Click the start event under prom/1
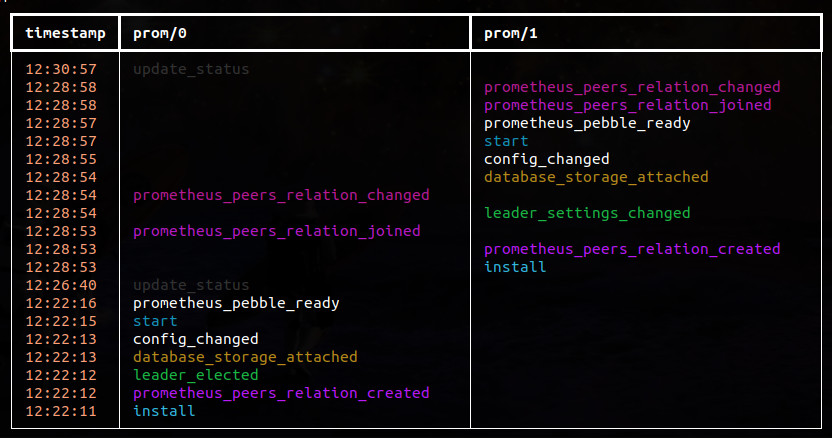Image resolution: width=832 pixels, height=438 pixels. click(506, 141)
